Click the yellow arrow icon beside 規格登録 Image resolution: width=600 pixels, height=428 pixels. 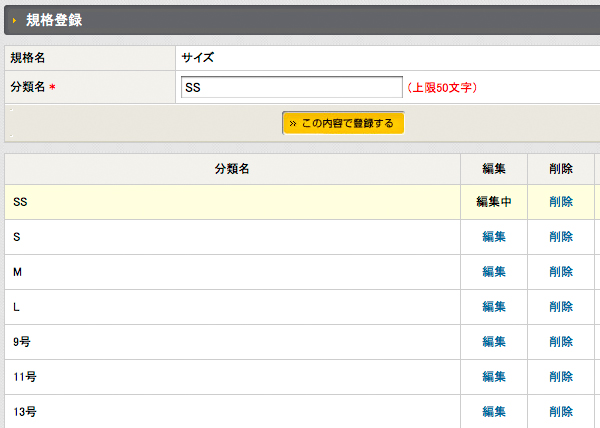click(14, 20)
